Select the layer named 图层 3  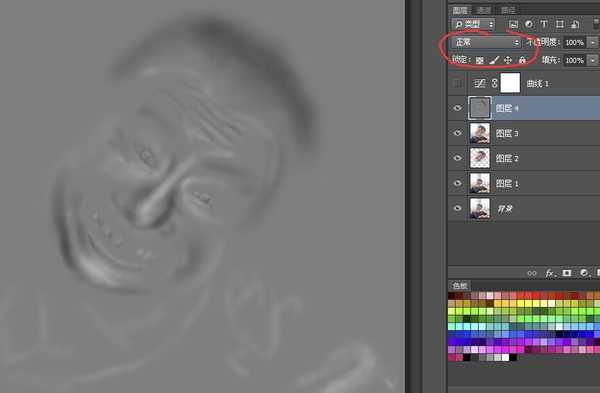point(524,133)
